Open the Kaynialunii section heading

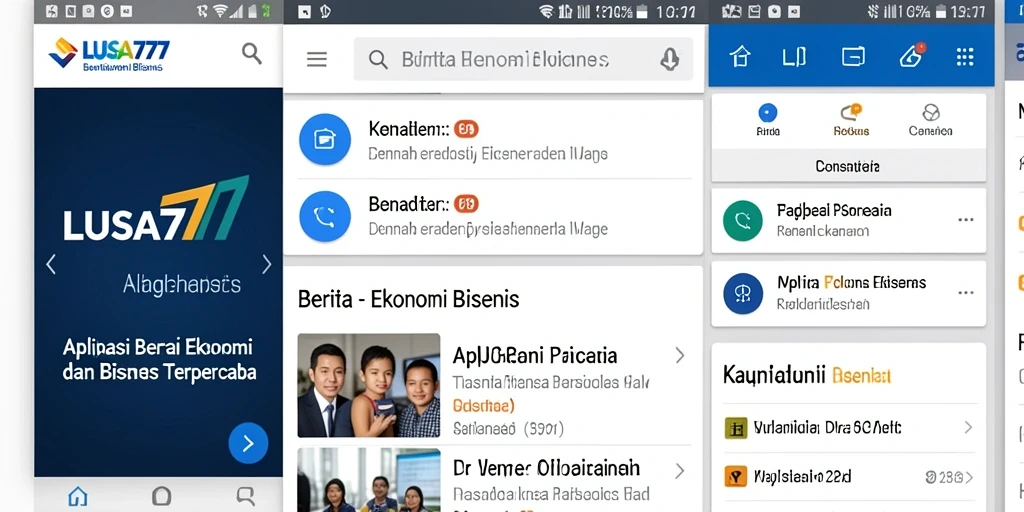[x=807, y=375]
